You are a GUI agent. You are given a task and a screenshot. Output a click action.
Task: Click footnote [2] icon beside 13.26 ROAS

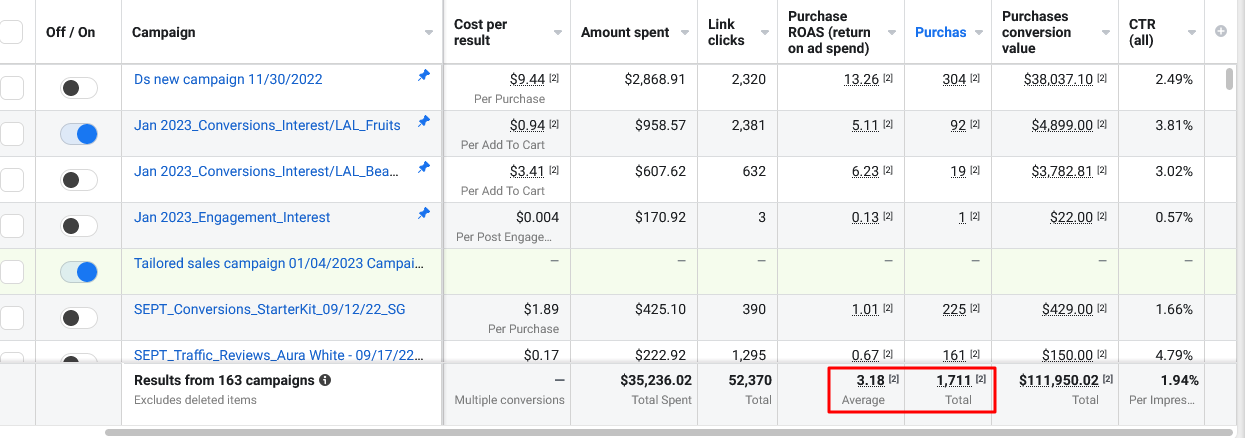coord(888,80)
